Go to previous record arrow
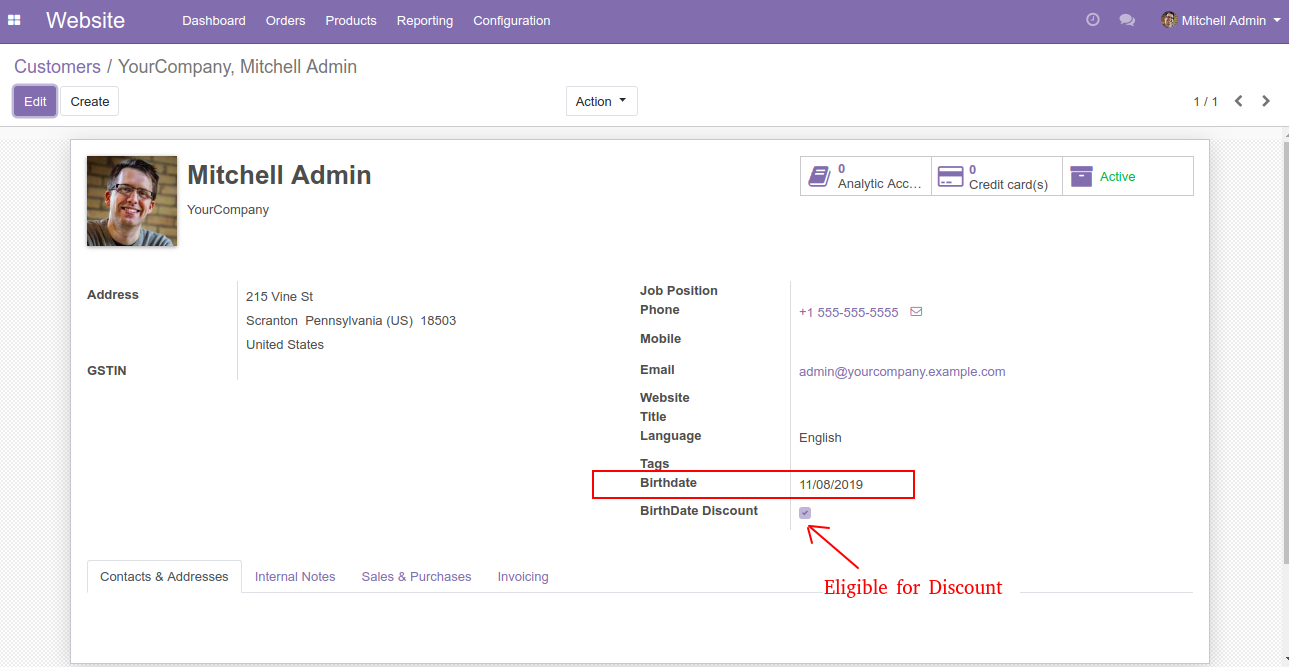Image resolution: width=1289 pixels, height=667 pixels. [1238, 101]
